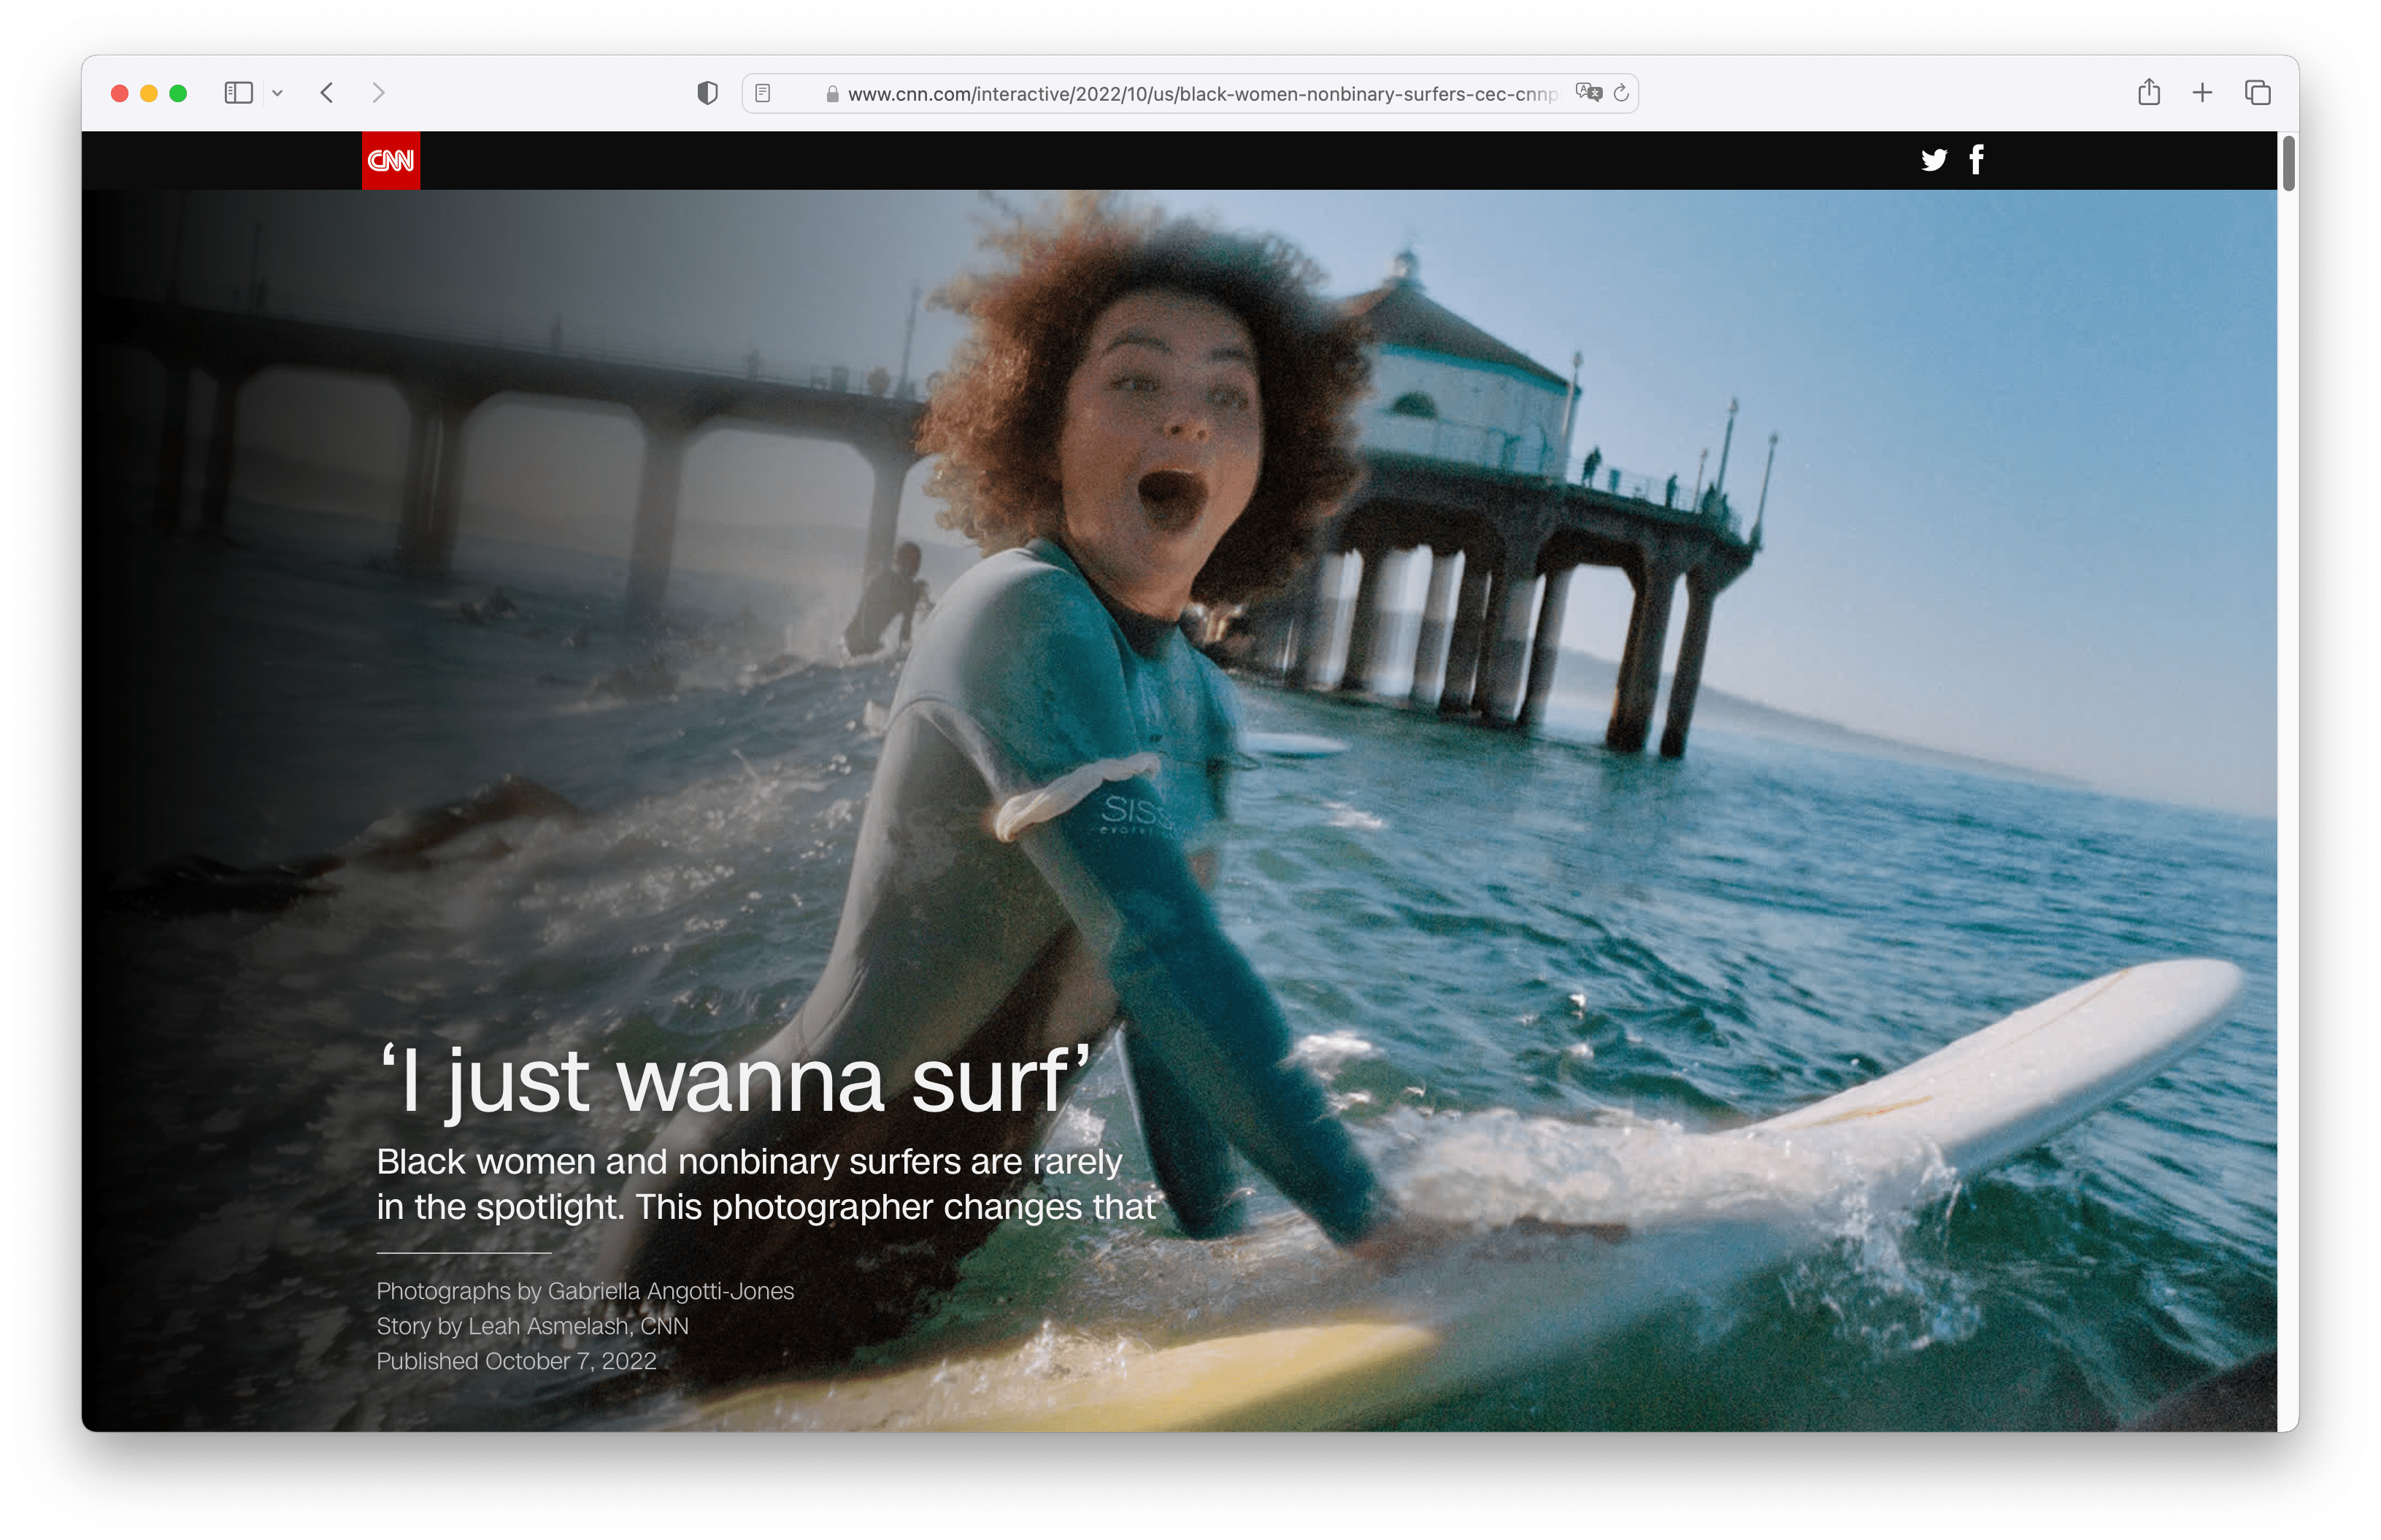2381x1540 pixels.
Task: Share article via Facebook icon
Action: click(x=1976, y=160)
